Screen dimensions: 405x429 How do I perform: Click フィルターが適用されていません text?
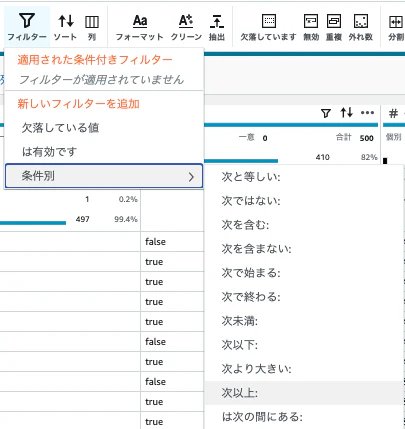point(101,80)
